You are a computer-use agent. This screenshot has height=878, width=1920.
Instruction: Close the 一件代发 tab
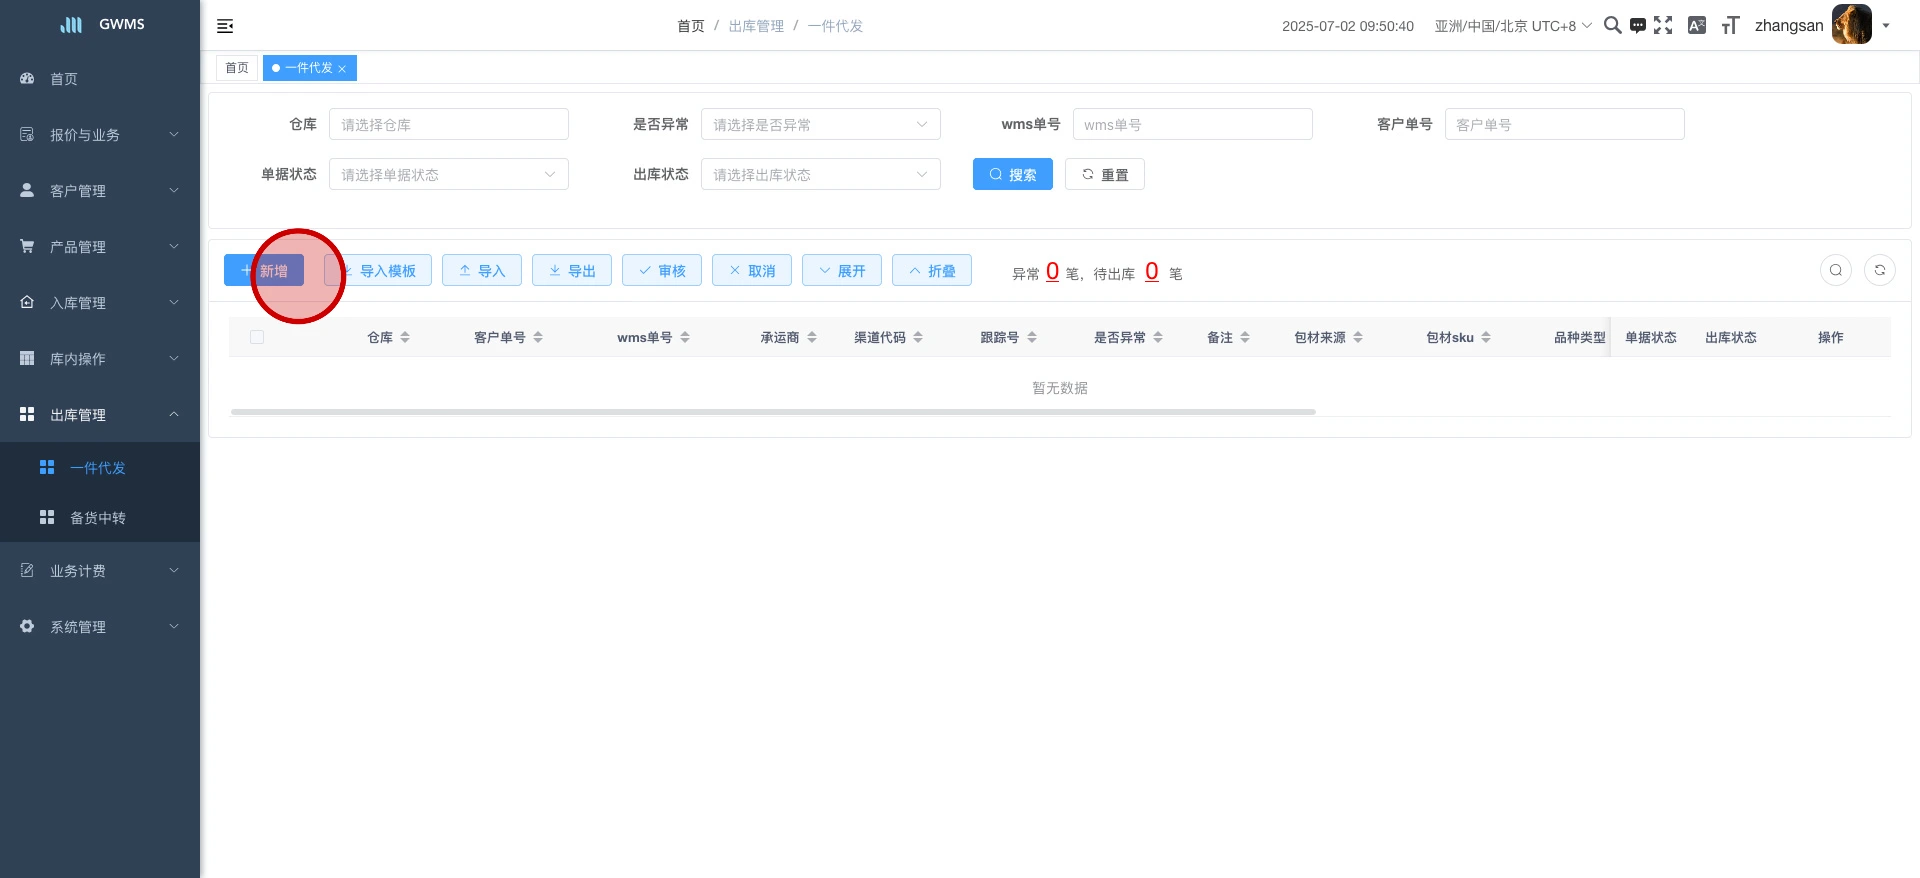click(x=342, y=69)
